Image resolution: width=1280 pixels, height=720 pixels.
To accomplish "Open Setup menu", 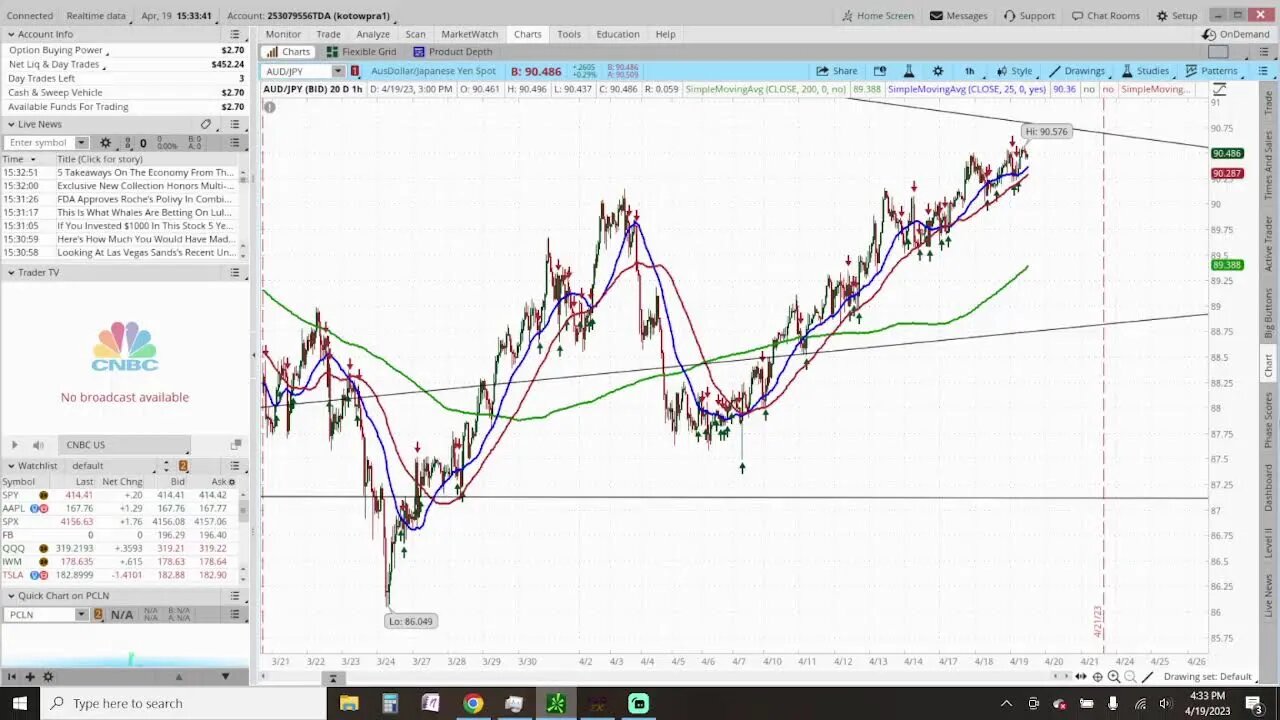I will tap(1177, 16).
